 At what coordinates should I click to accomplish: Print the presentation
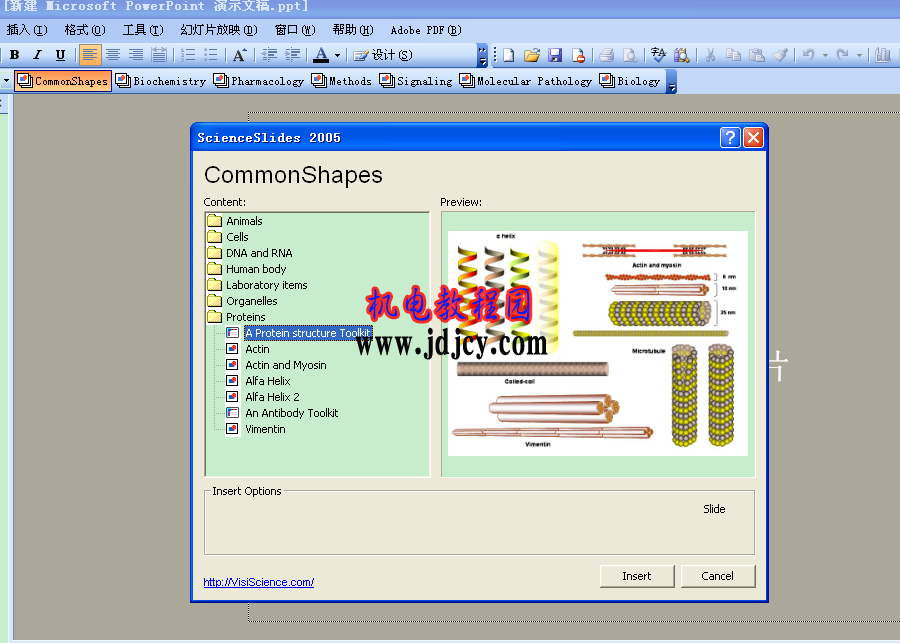point(607,55)
